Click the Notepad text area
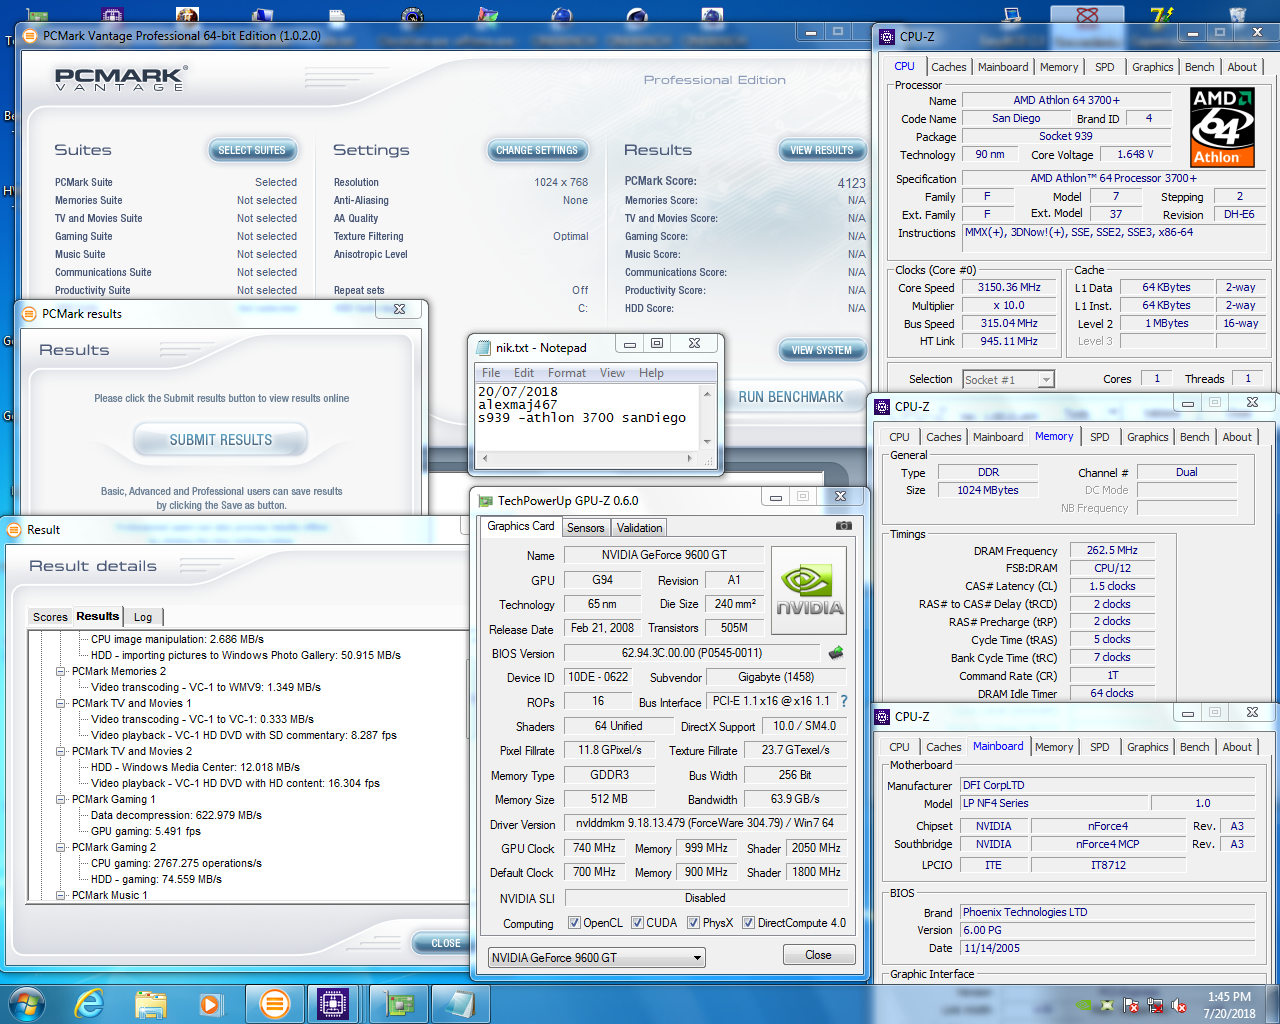 (588, 418)
